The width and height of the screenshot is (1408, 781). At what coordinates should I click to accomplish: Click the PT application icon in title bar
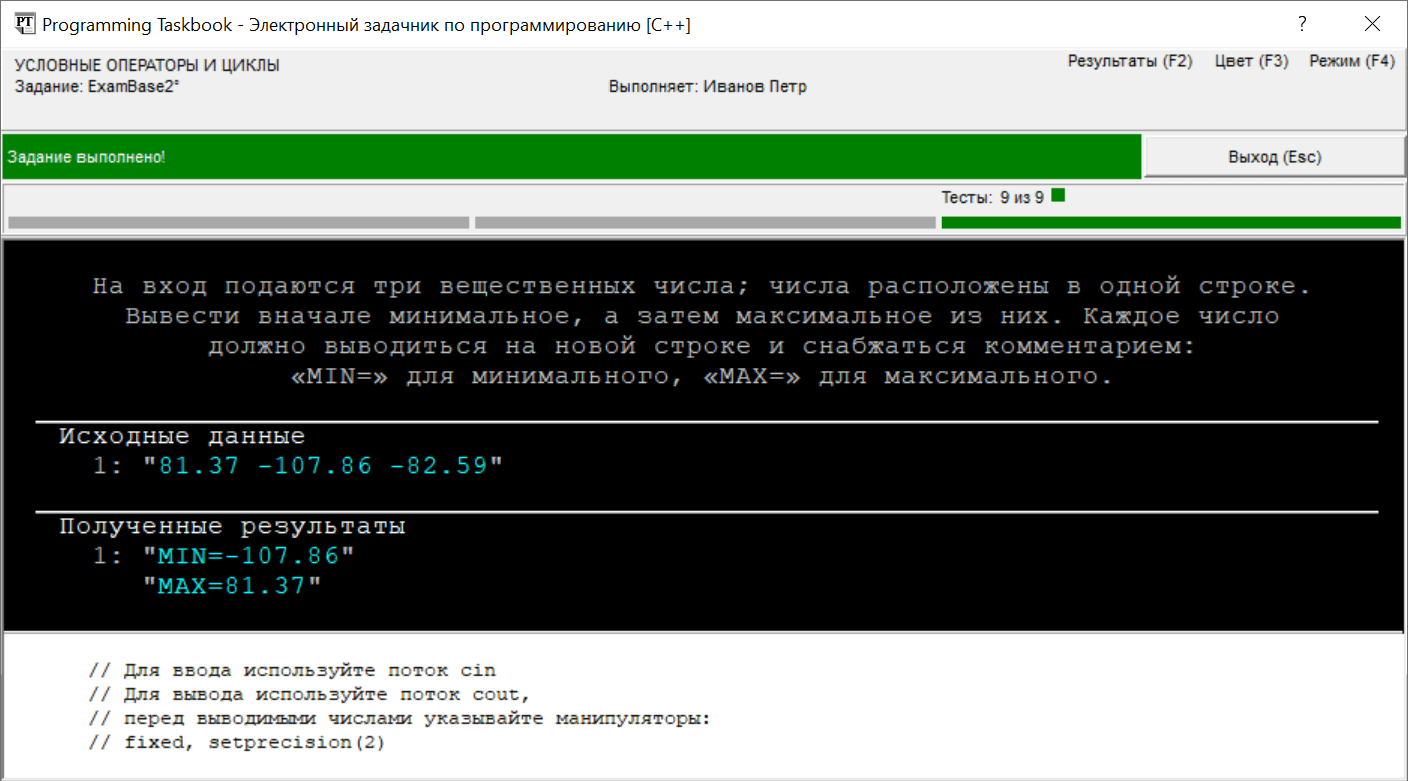pyautogui.click(x=25, y=24)
